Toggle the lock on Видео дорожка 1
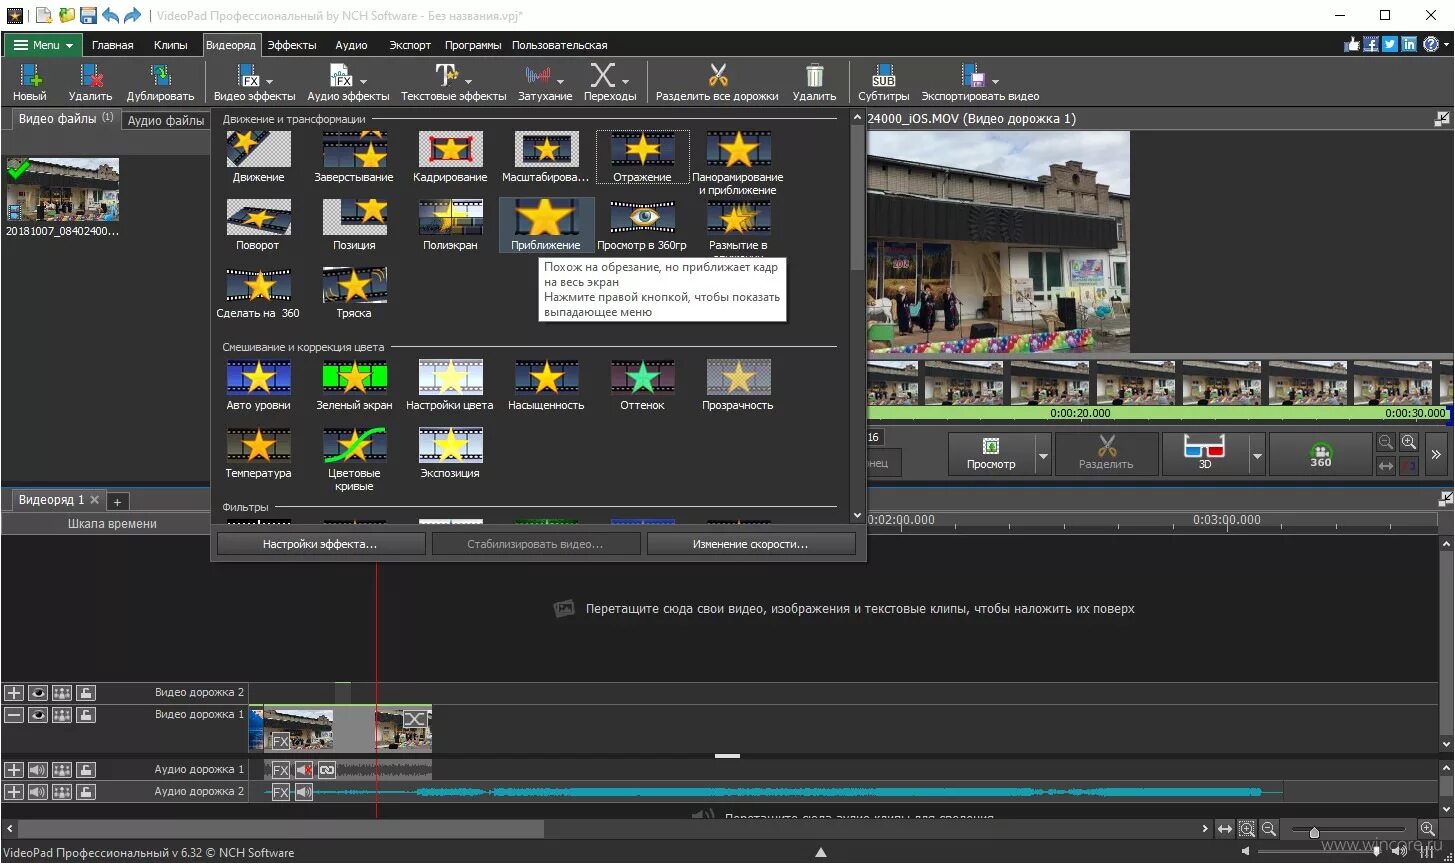 86,715
